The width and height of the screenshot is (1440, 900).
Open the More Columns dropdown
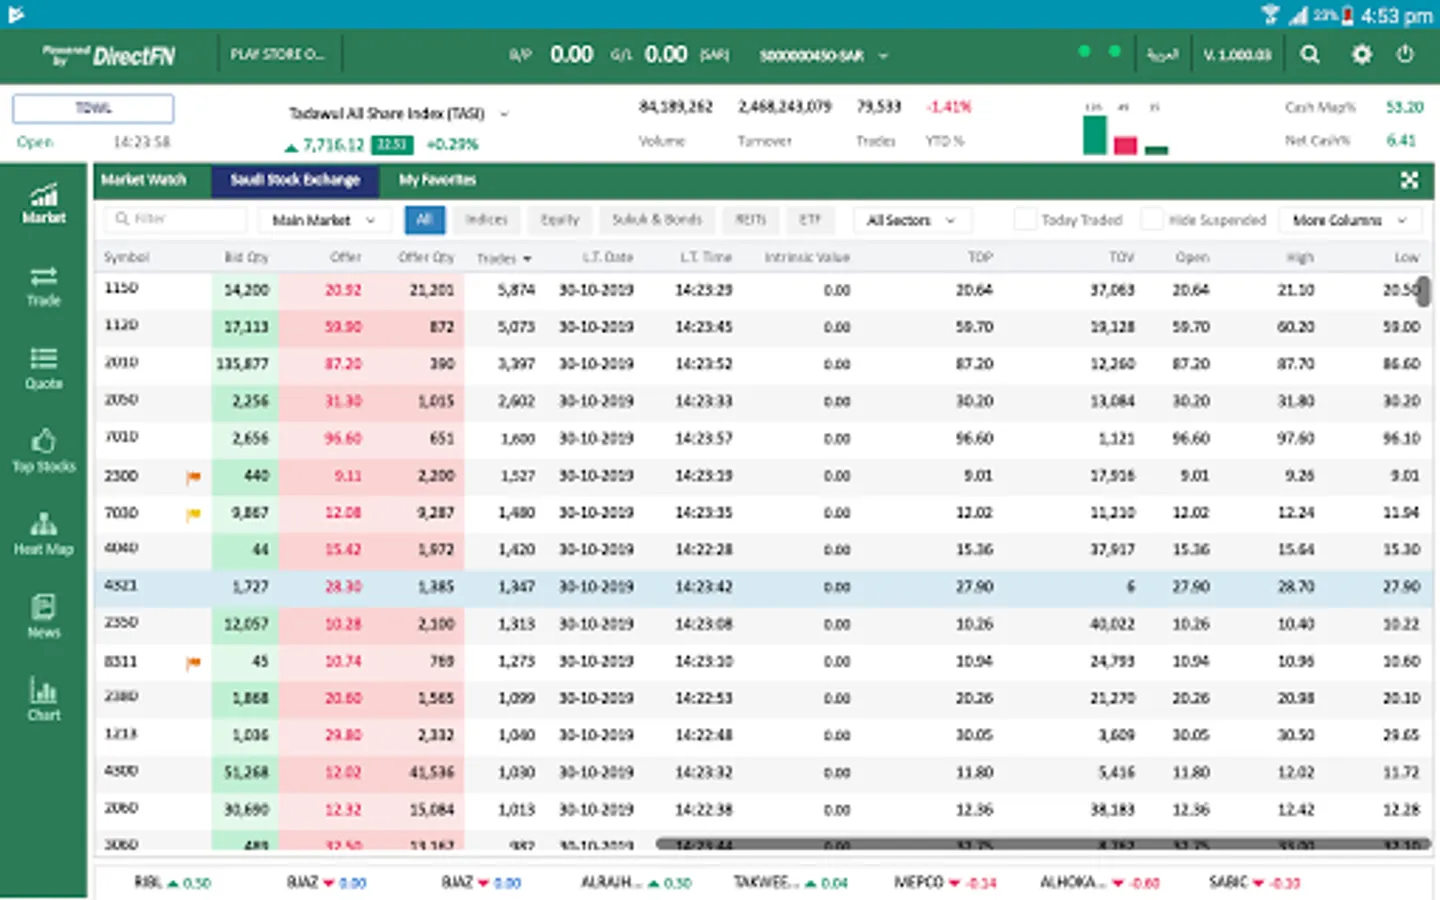[x=1348, y=220]
